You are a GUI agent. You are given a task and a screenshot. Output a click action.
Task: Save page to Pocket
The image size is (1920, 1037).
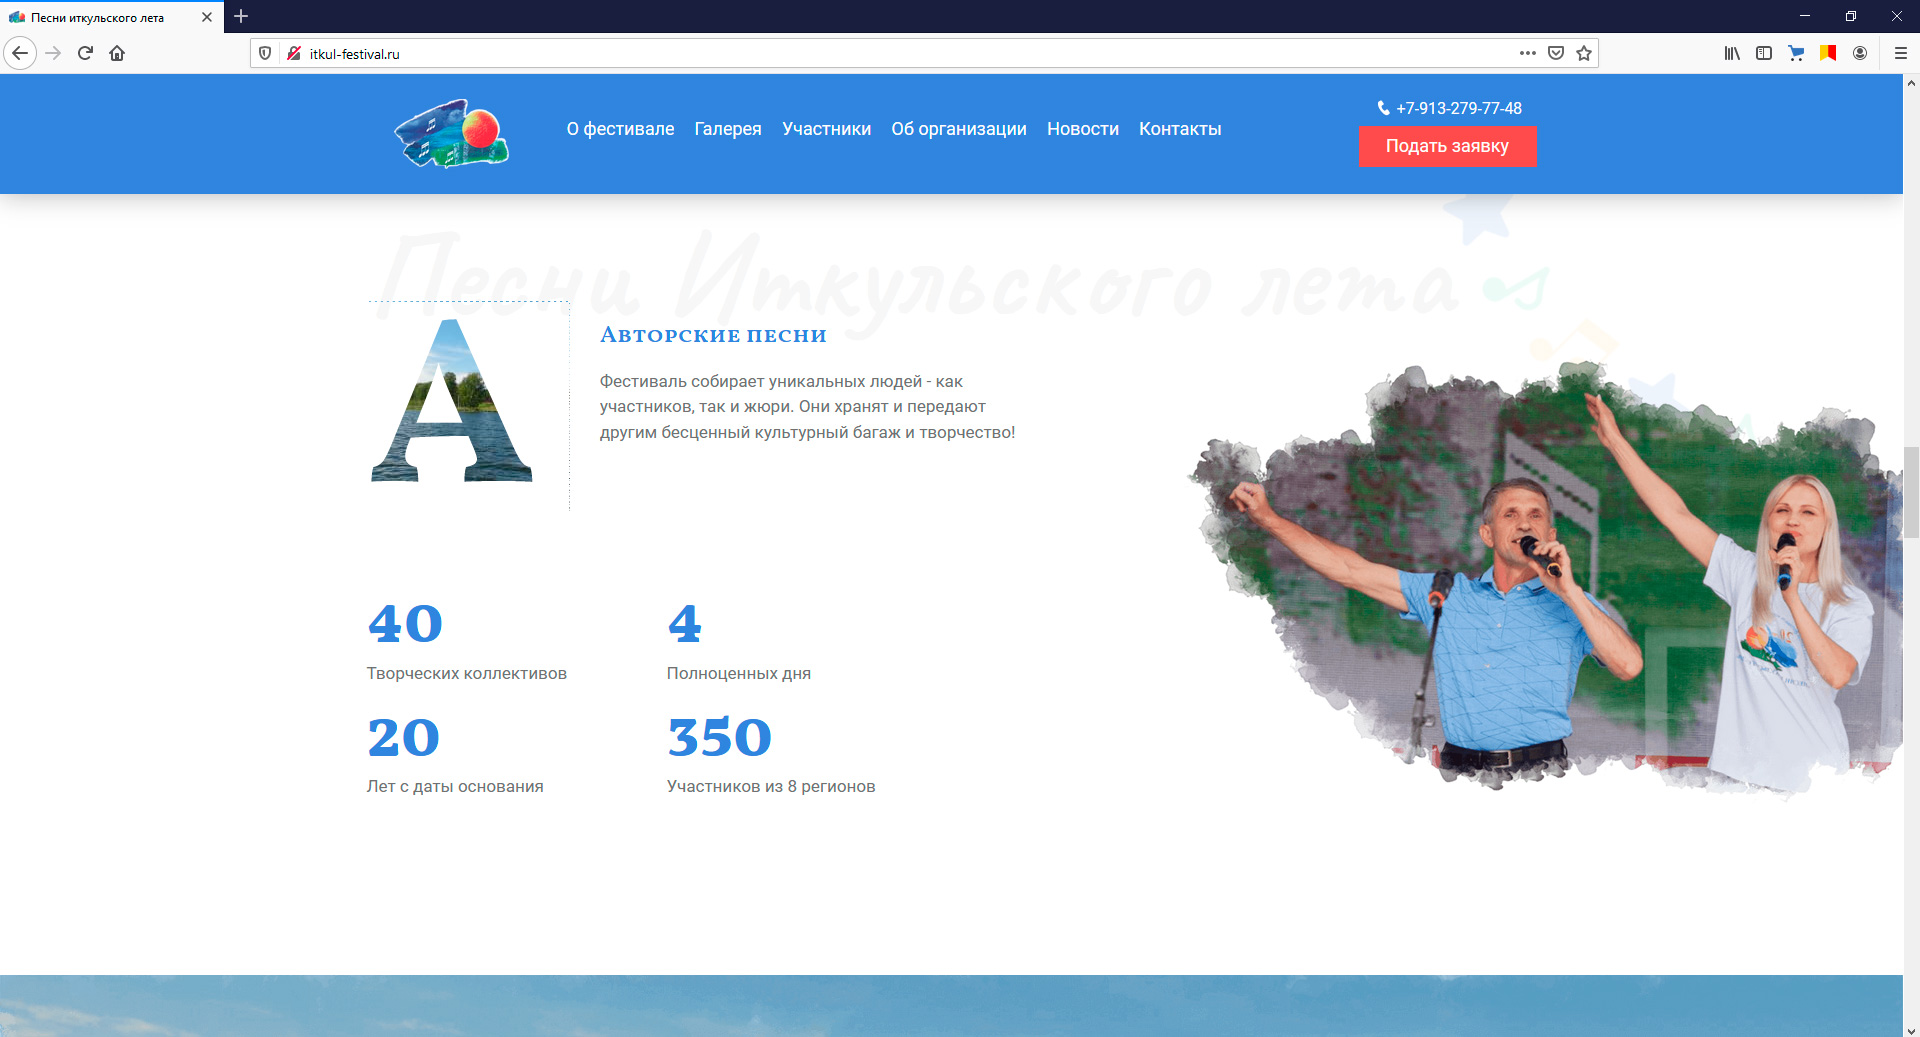coord(1556,53)
